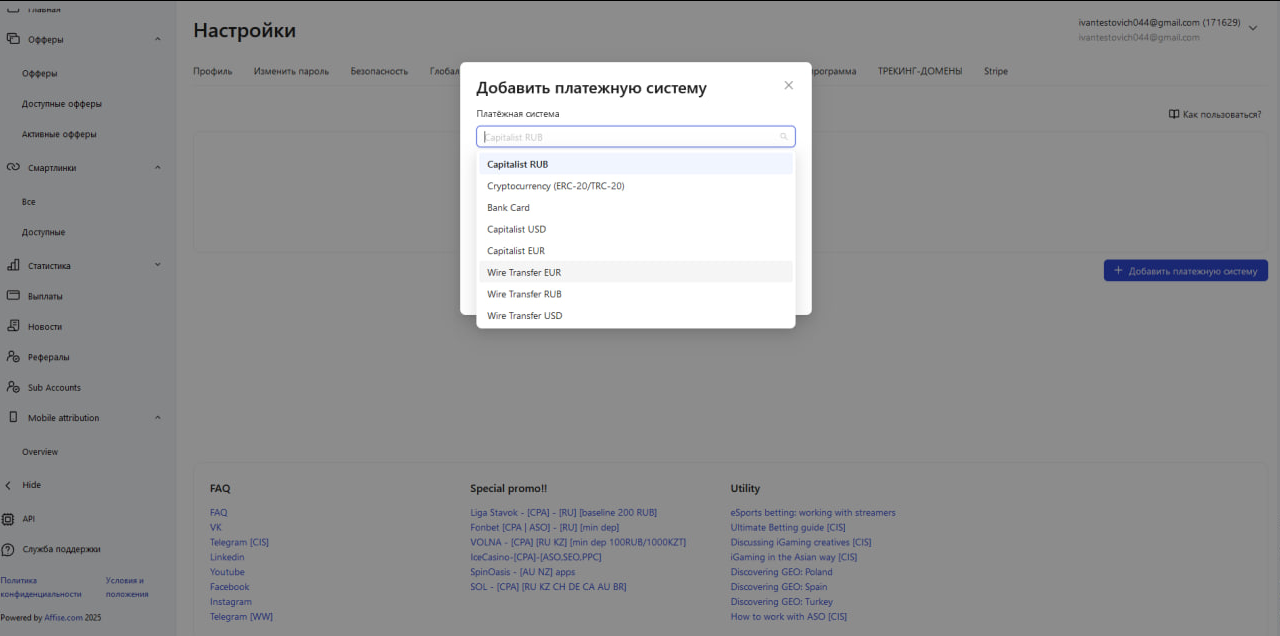The image size is (1280, 636).
Task: Click the payment system search field
Action: (628, 137)
